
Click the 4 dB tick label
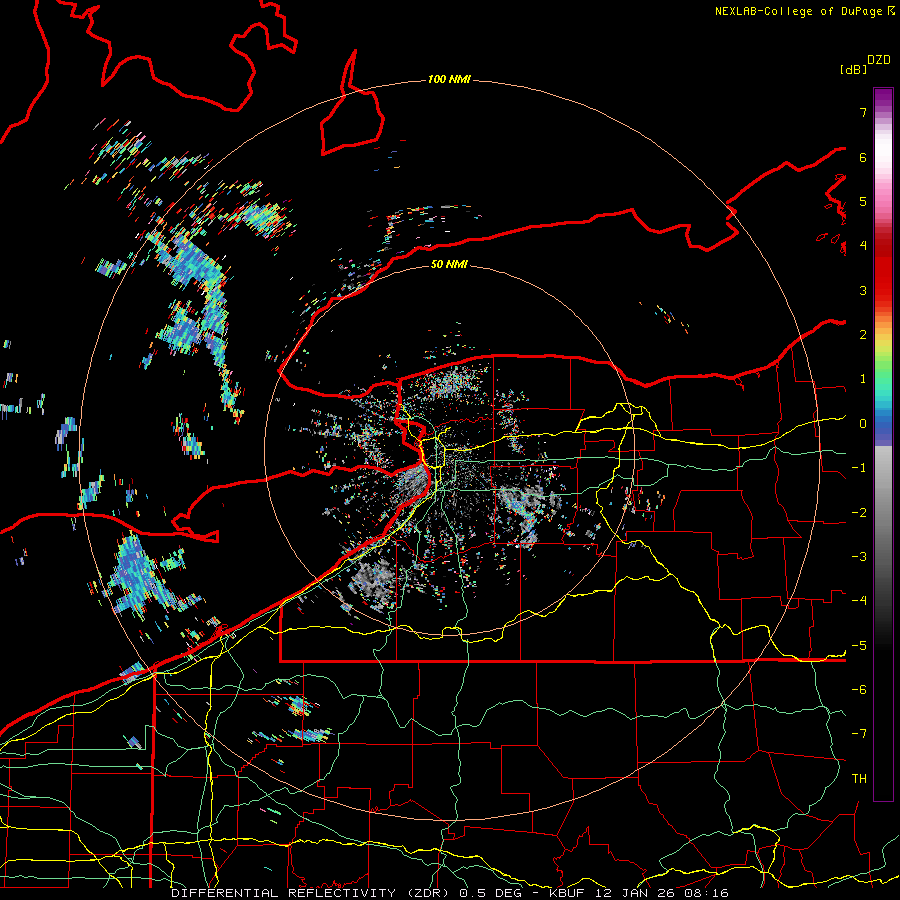tap(863, 246)
